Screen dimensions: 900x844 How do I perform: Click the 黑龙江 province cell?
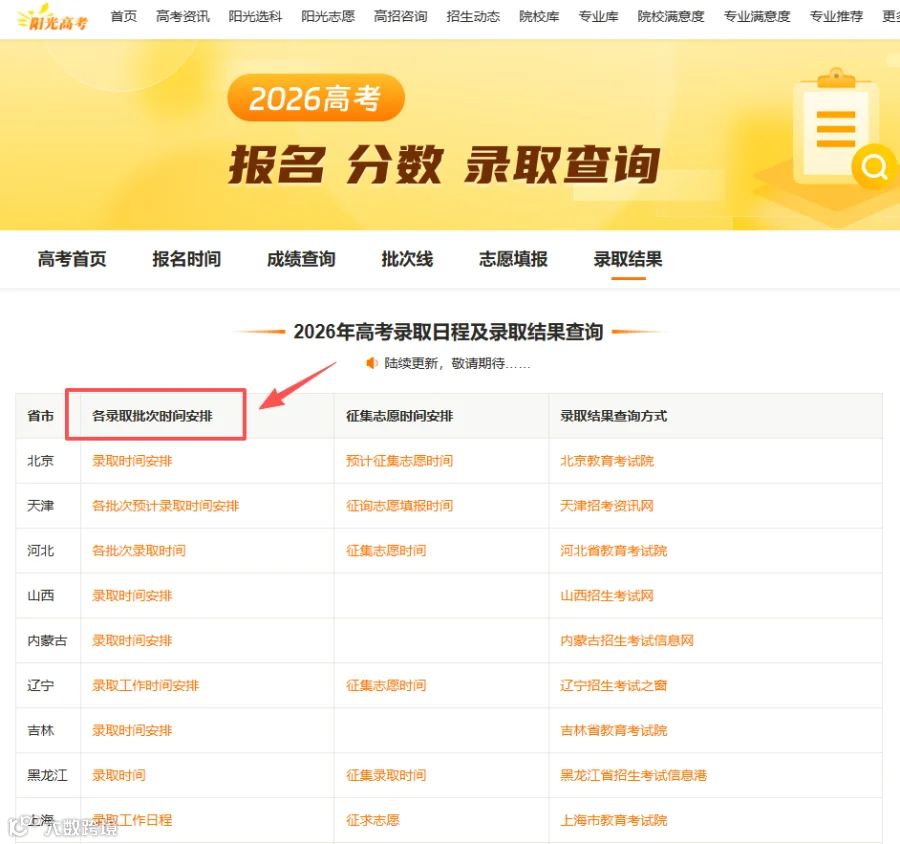[x=47, y=775]
